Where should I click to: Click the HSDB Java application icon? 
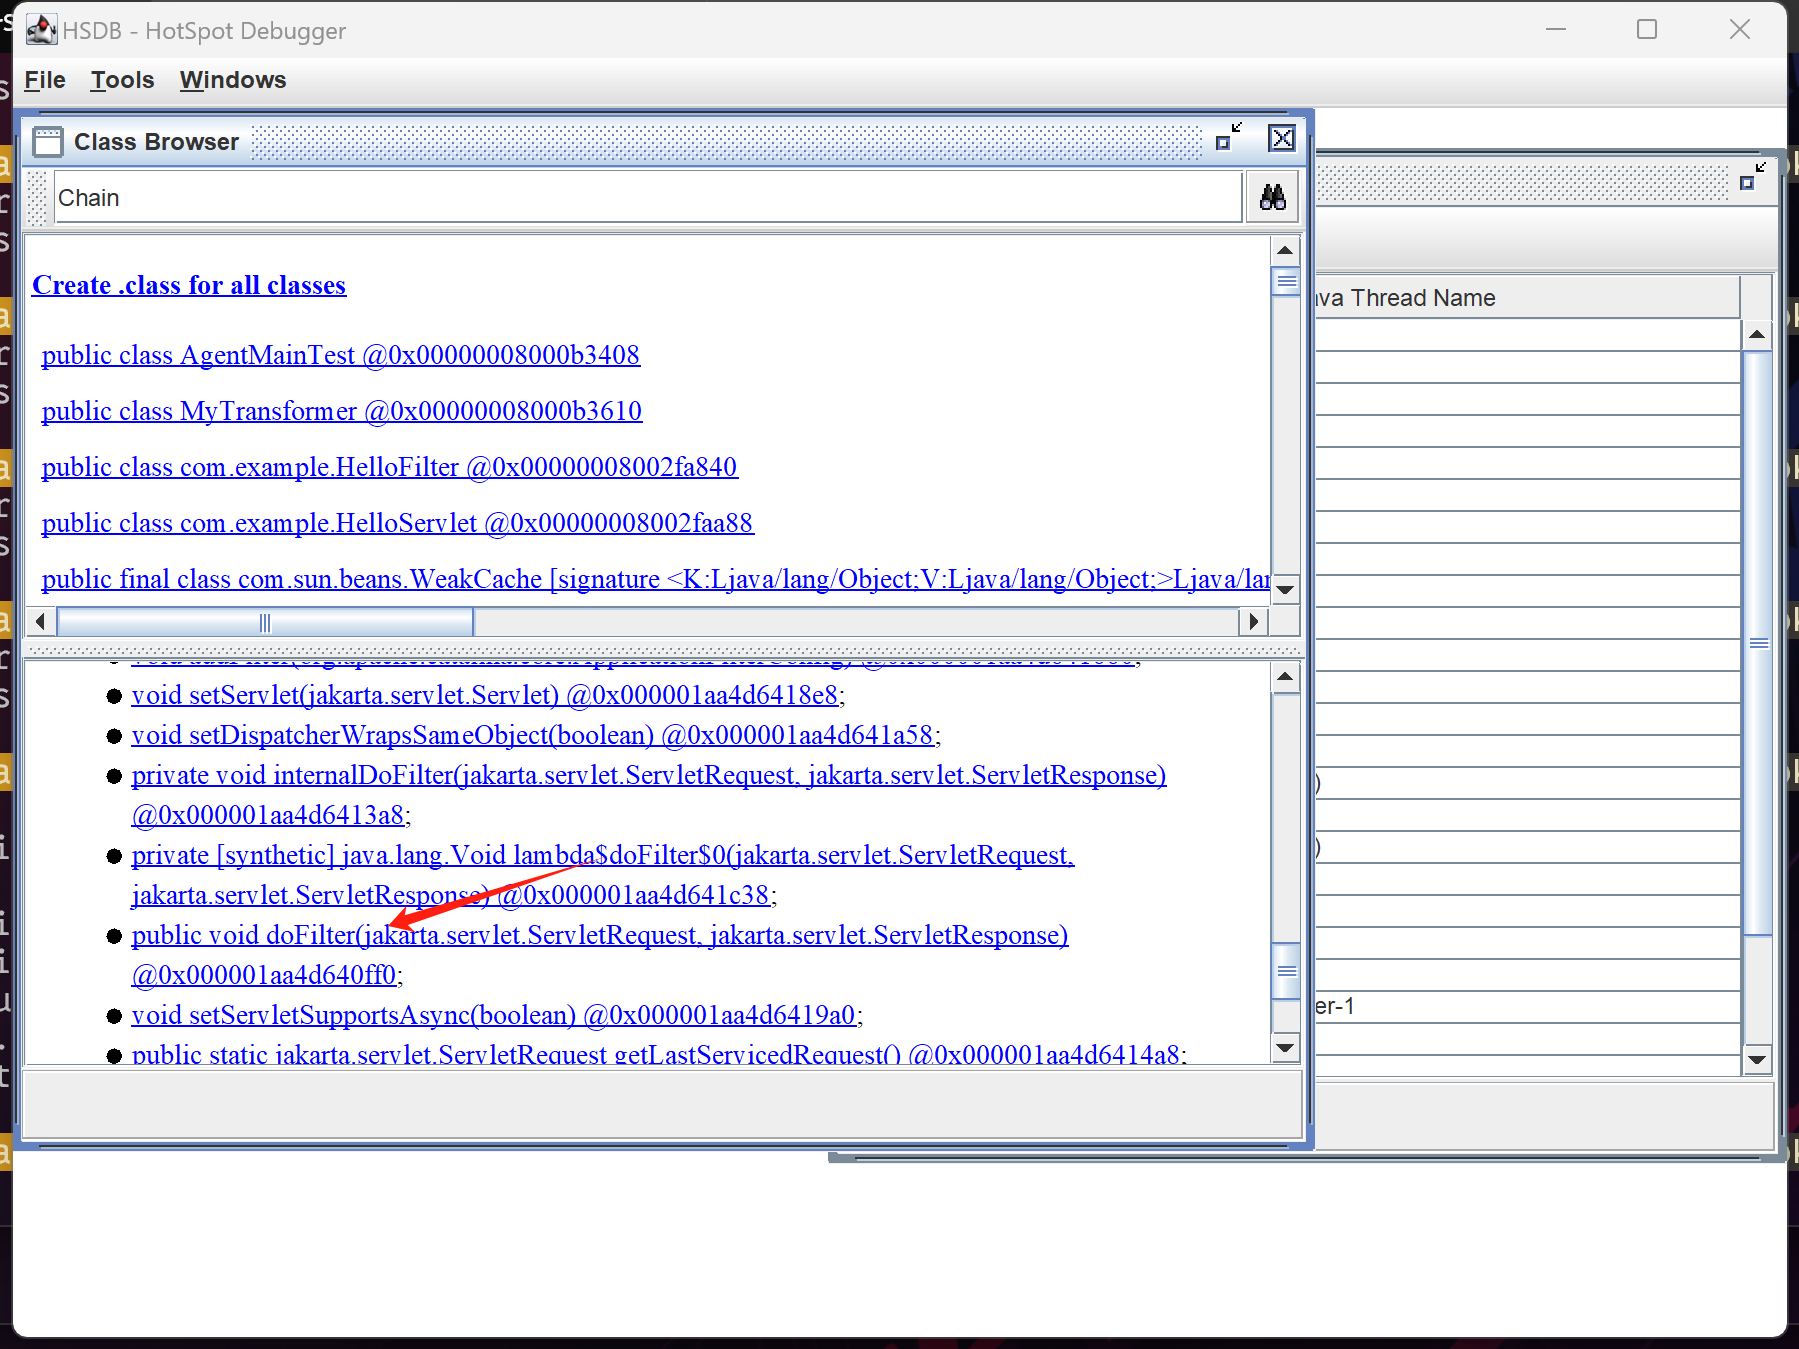click(41, 30)
